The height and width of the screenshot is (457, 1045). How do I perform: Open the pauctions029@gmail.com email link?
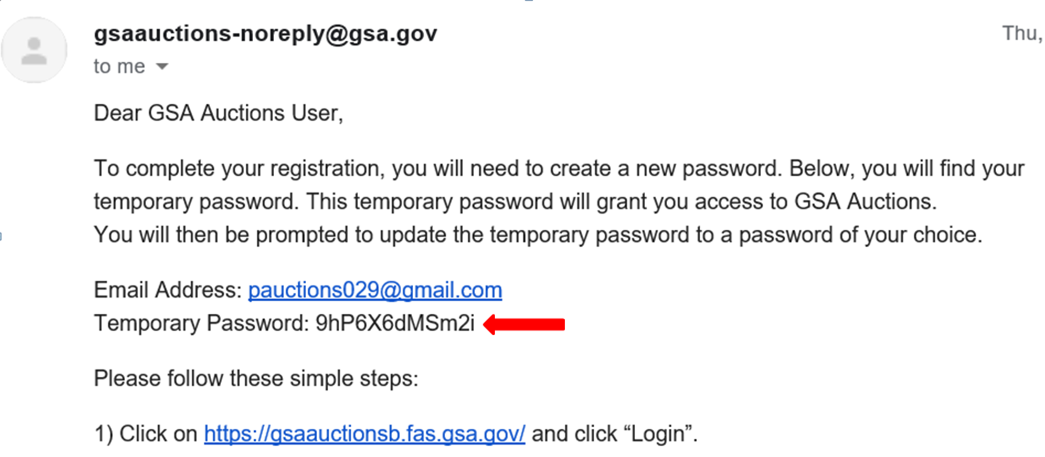(375, 291)
